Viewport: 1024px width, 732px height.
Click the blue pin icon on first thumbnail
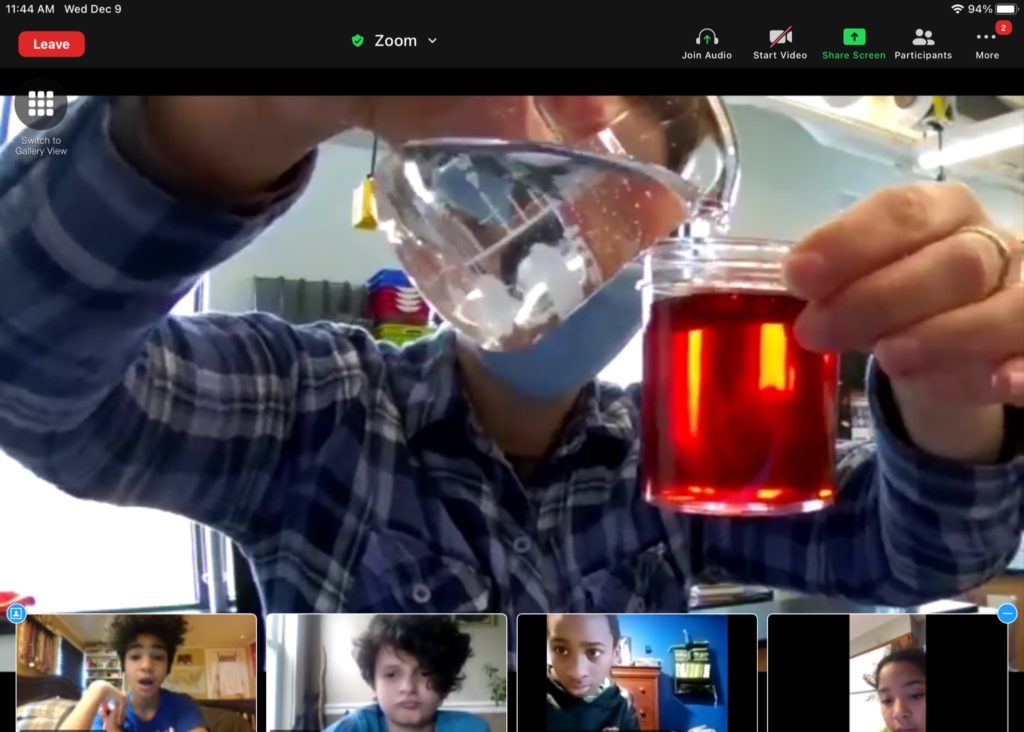16,613
